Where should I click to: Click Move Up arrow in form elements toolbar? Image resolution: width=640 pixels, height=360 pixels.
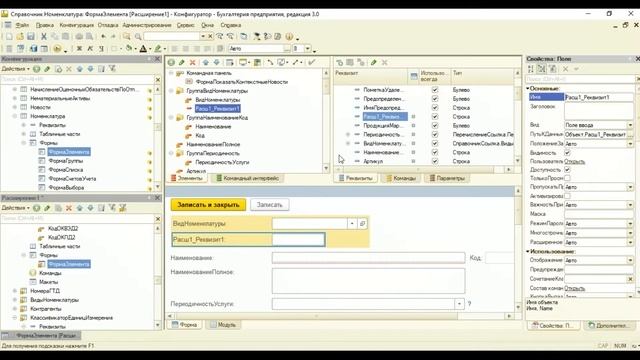[x=206, y=62]
